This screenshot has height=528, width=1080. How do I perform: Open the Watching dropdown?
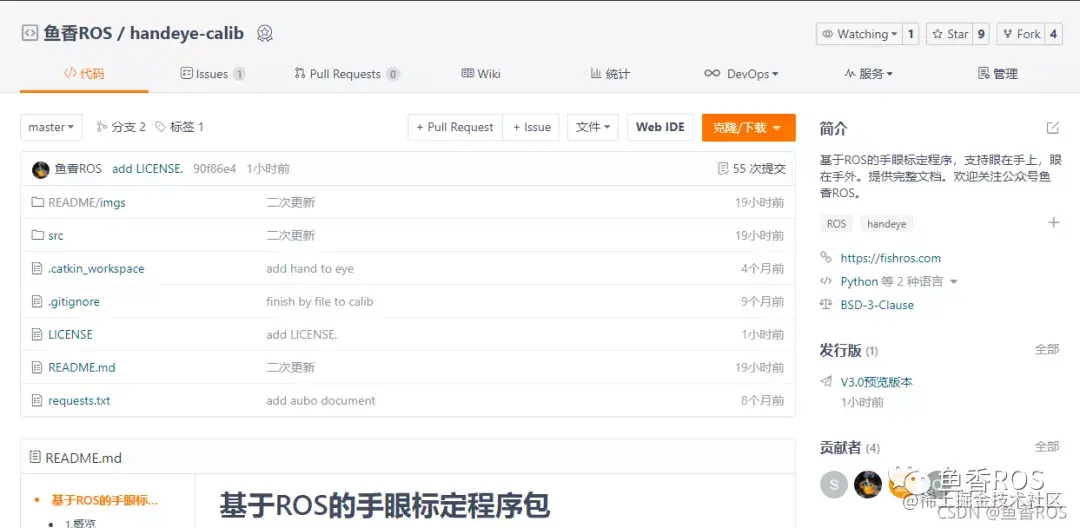(860, 34)
